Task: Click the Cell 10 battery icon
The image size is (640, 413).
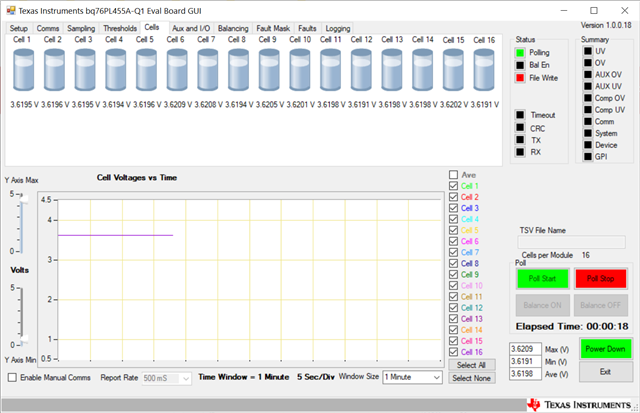Action: (x=300, y=70)
